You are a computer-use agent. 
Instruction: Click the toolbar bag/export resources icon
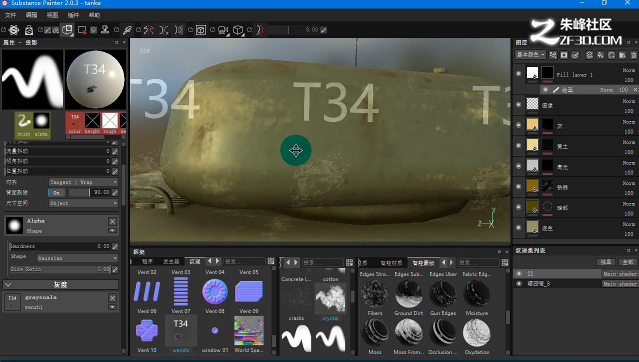(29, 30)
